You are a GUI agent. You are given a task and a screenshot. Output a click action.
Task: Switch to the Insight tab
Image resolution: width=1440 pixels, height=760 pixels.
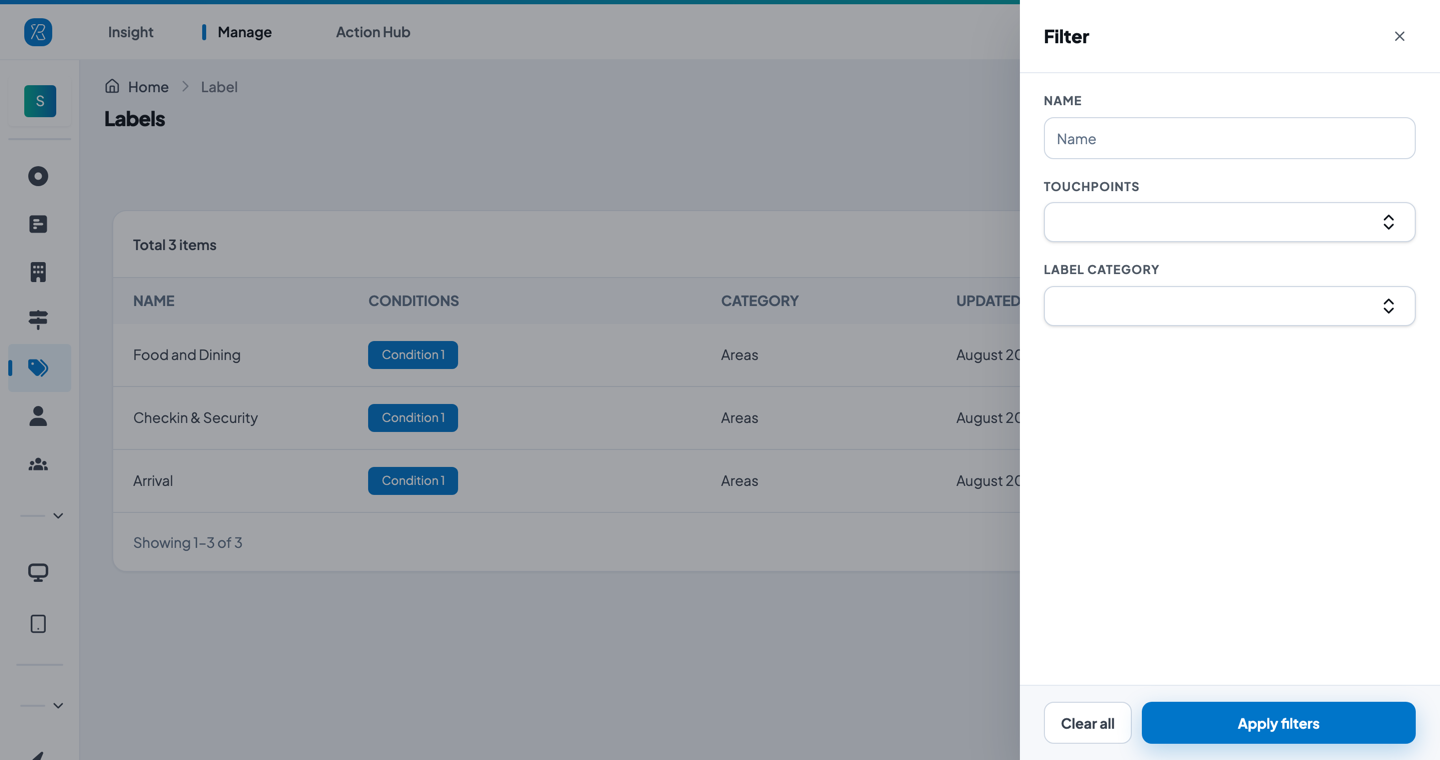pos(131,32)
